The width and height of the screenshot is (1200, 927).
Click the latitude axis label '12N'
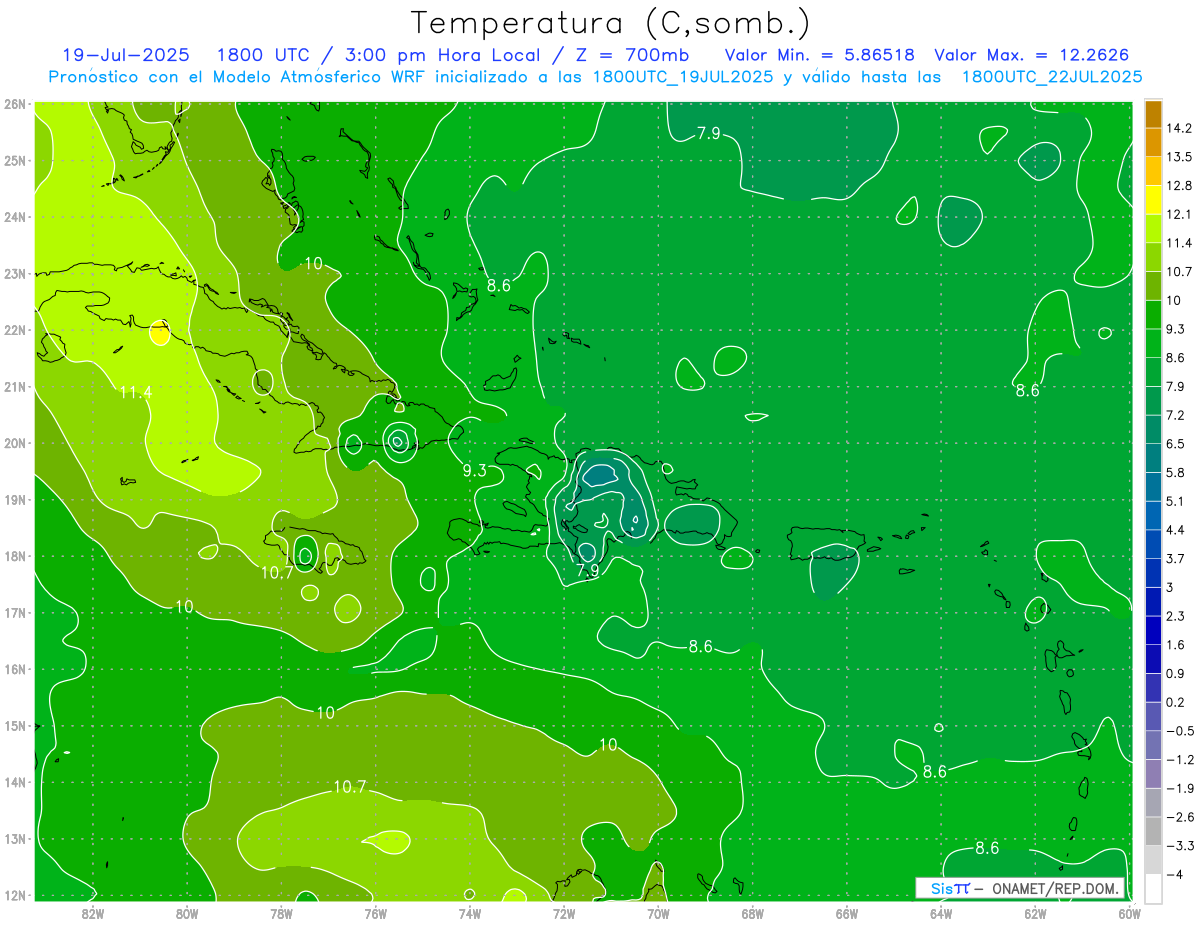pyautogui.click(x=14, y=895)
